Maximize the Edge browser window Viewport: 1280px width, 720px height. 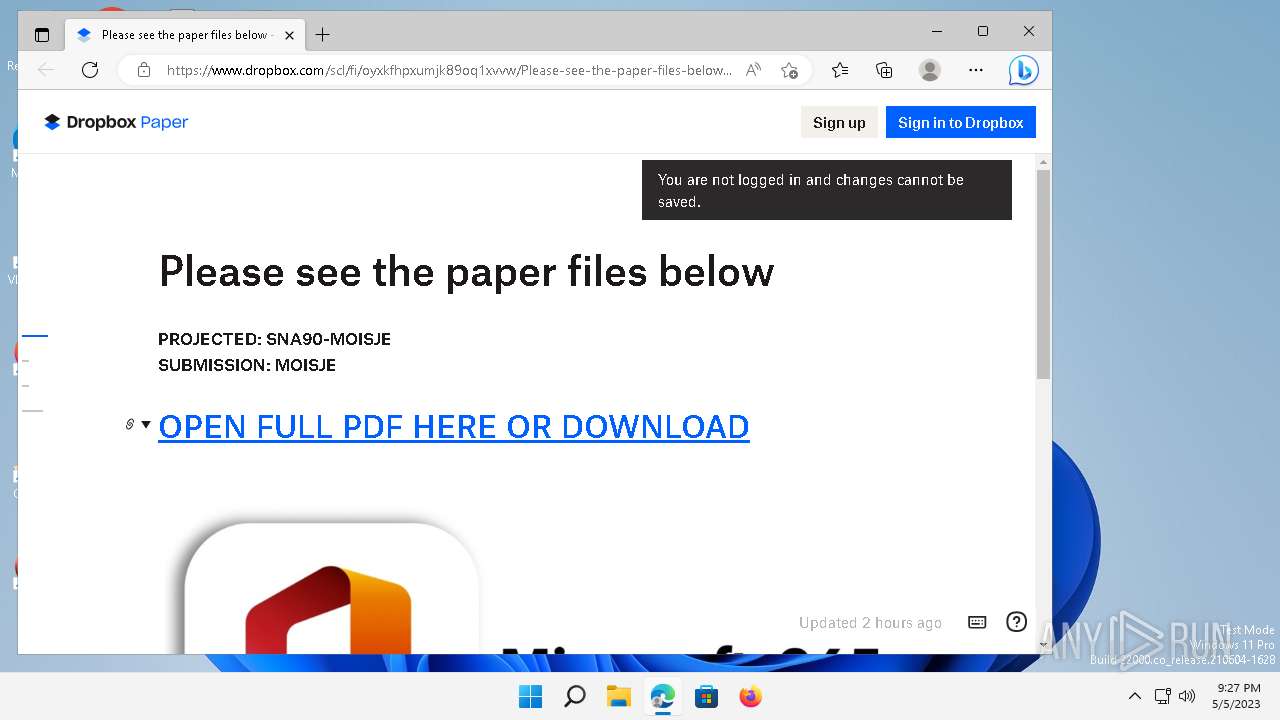[983, 31]
